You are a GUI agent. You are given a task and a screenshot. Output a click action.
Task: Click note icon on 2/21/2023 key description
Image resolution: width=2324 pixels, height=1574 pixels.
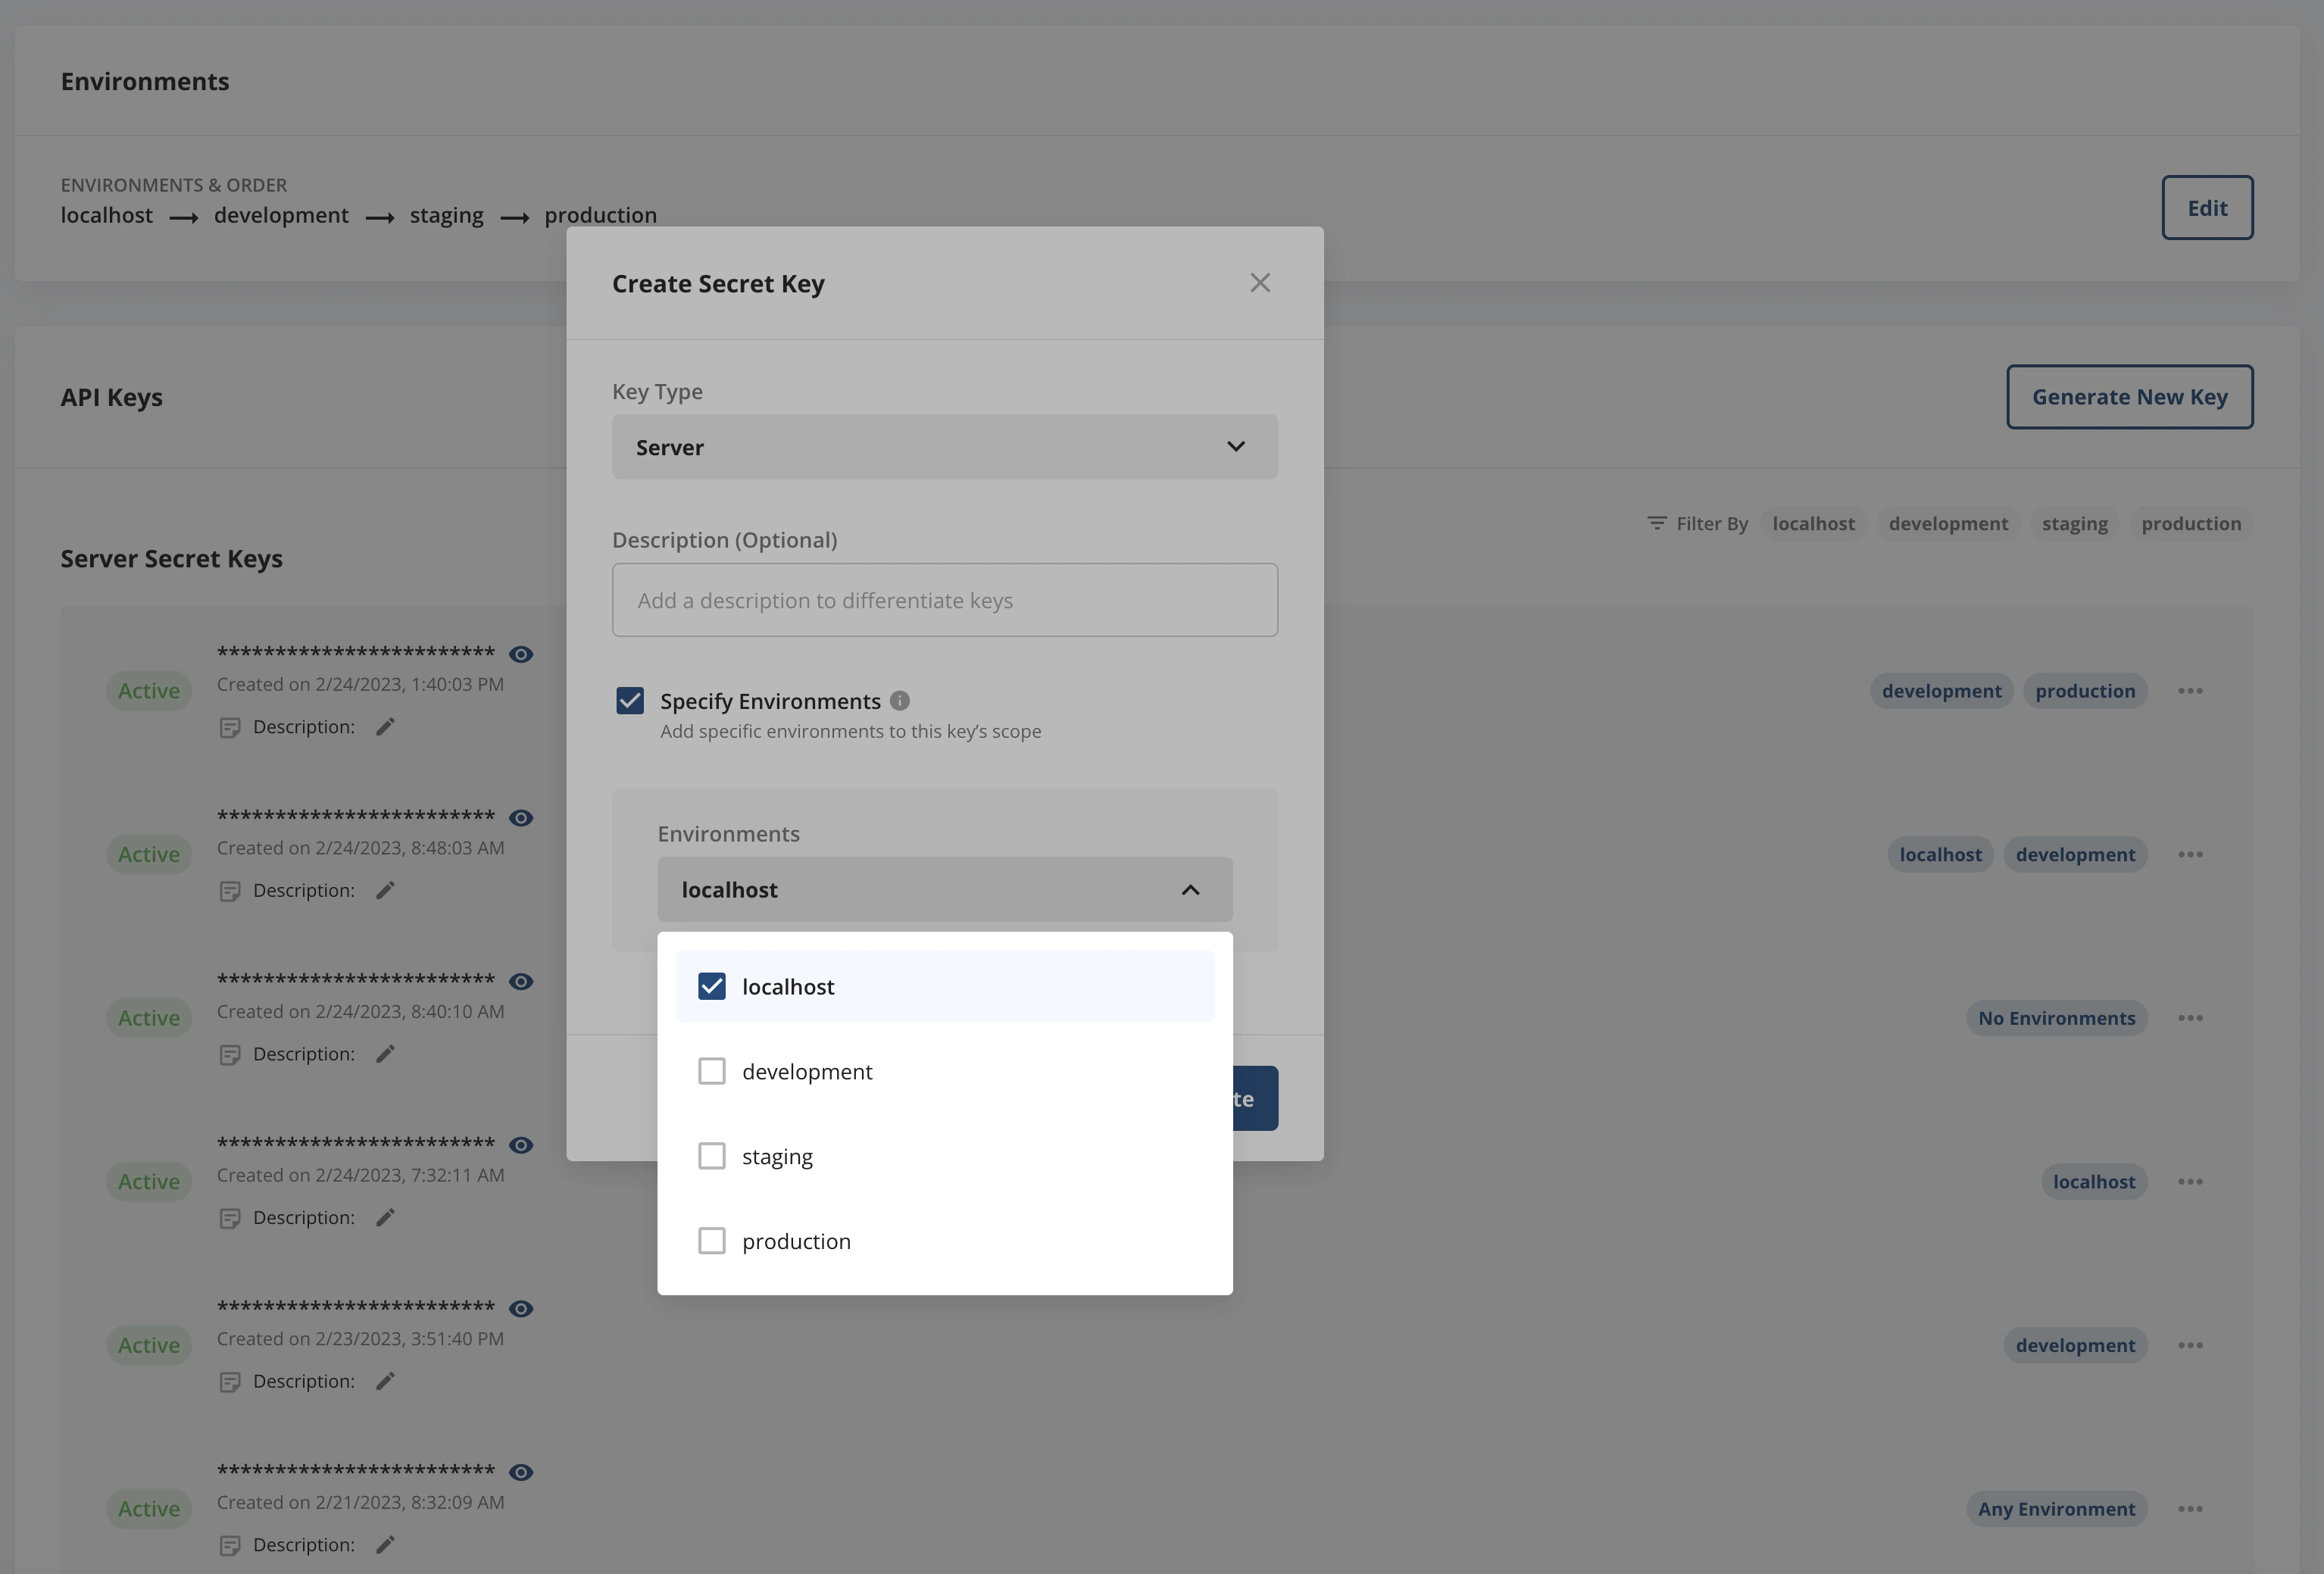230,1545
